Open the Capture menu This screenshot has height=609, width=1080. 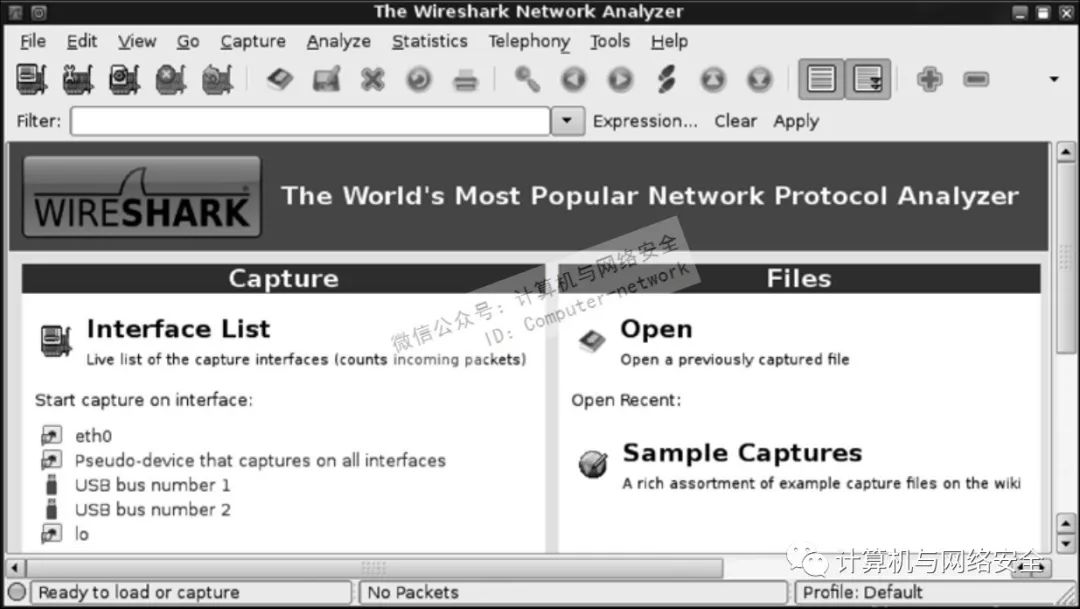[x=253, y=42]
